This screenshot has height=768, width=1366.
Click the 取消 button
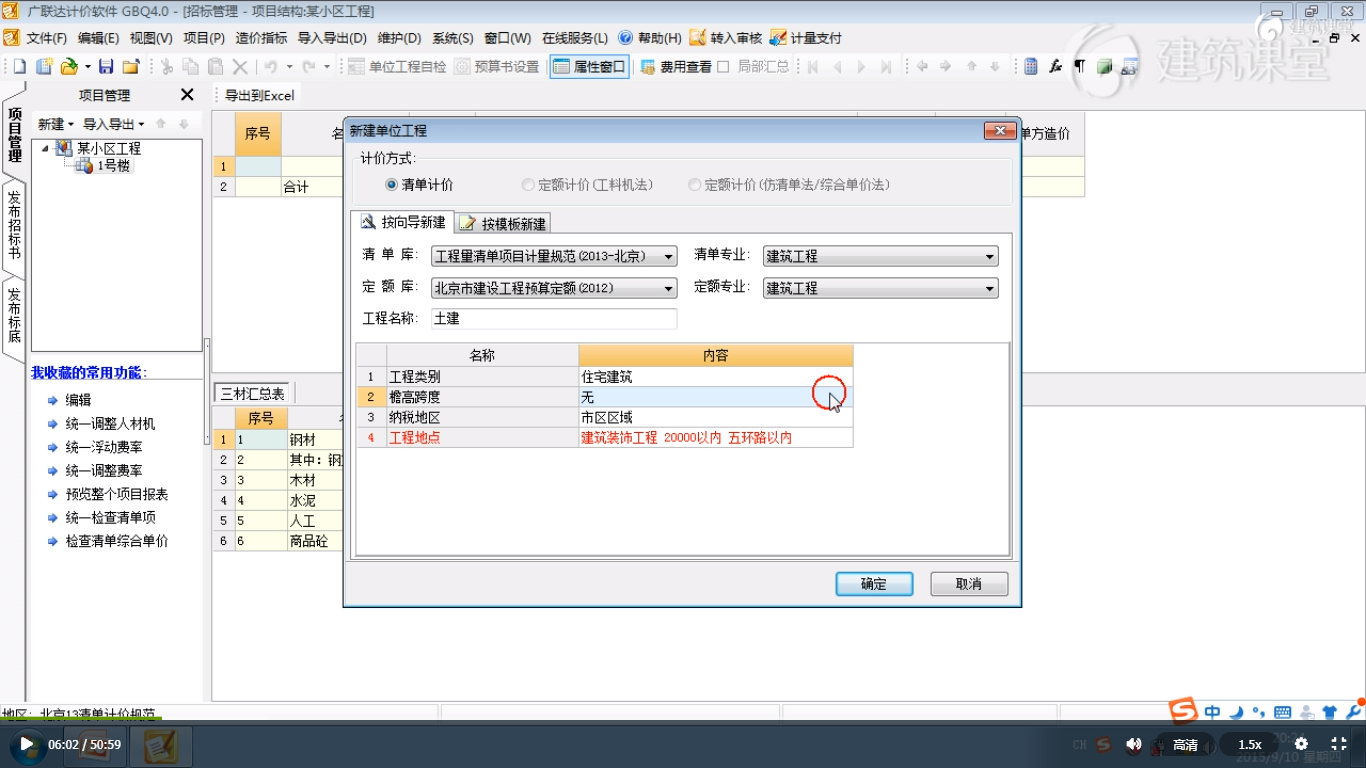click(x=969, y=584)
